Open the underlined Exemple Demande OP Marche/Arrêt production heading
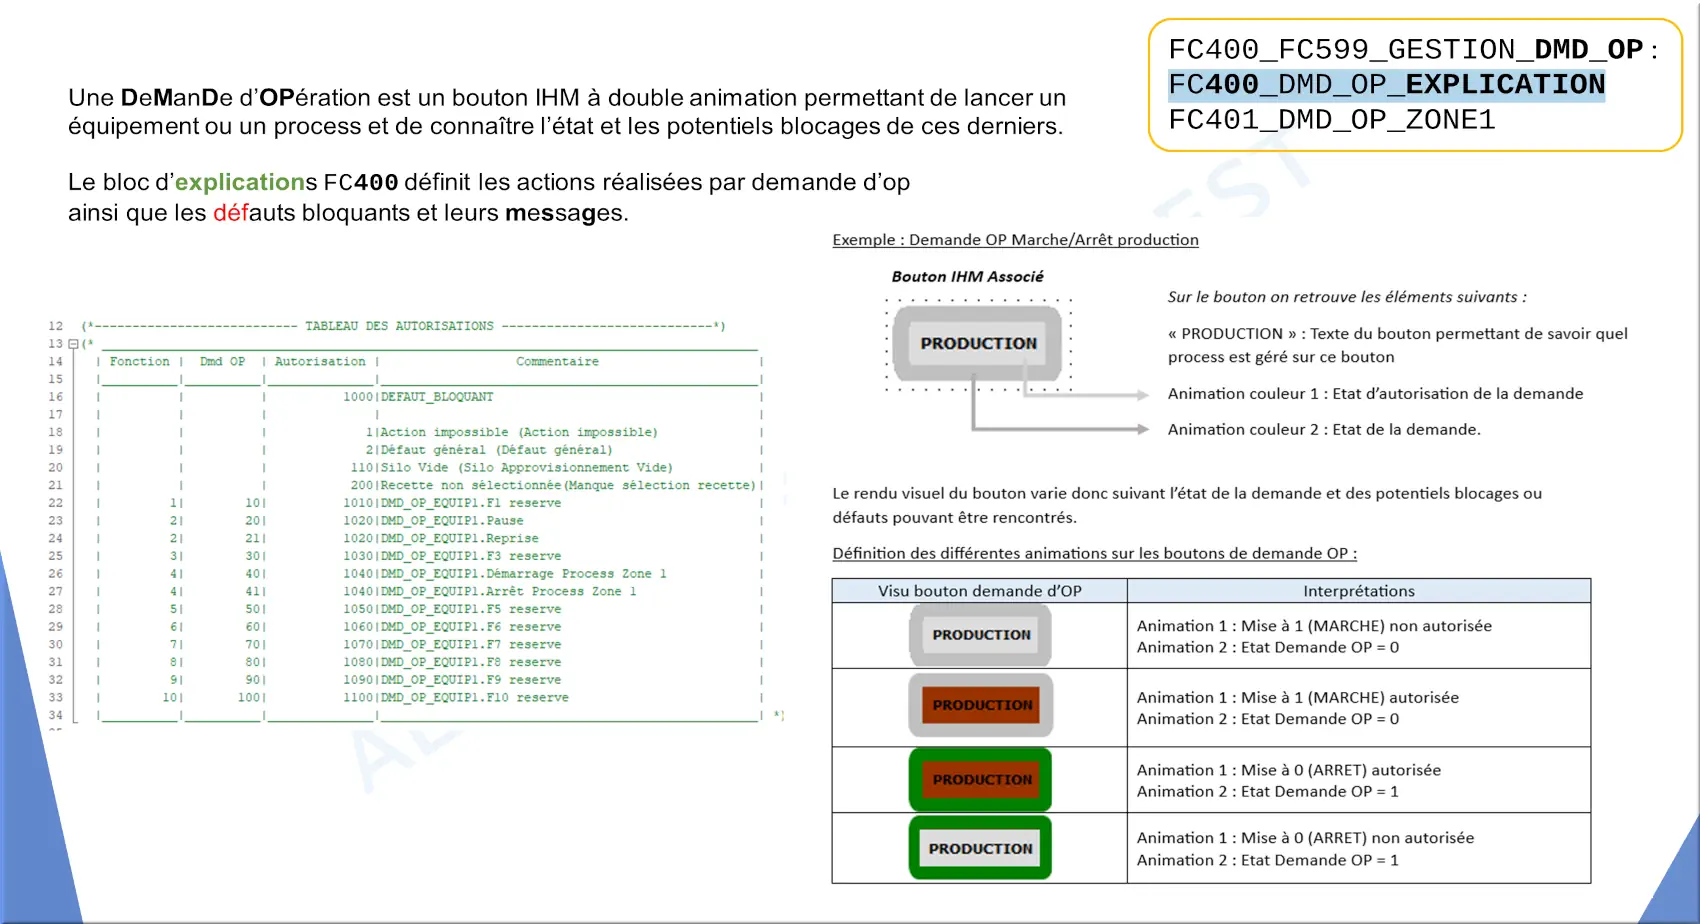Image resolution: width=1700 pixels, height=924 pixels. pos(1015,240)
